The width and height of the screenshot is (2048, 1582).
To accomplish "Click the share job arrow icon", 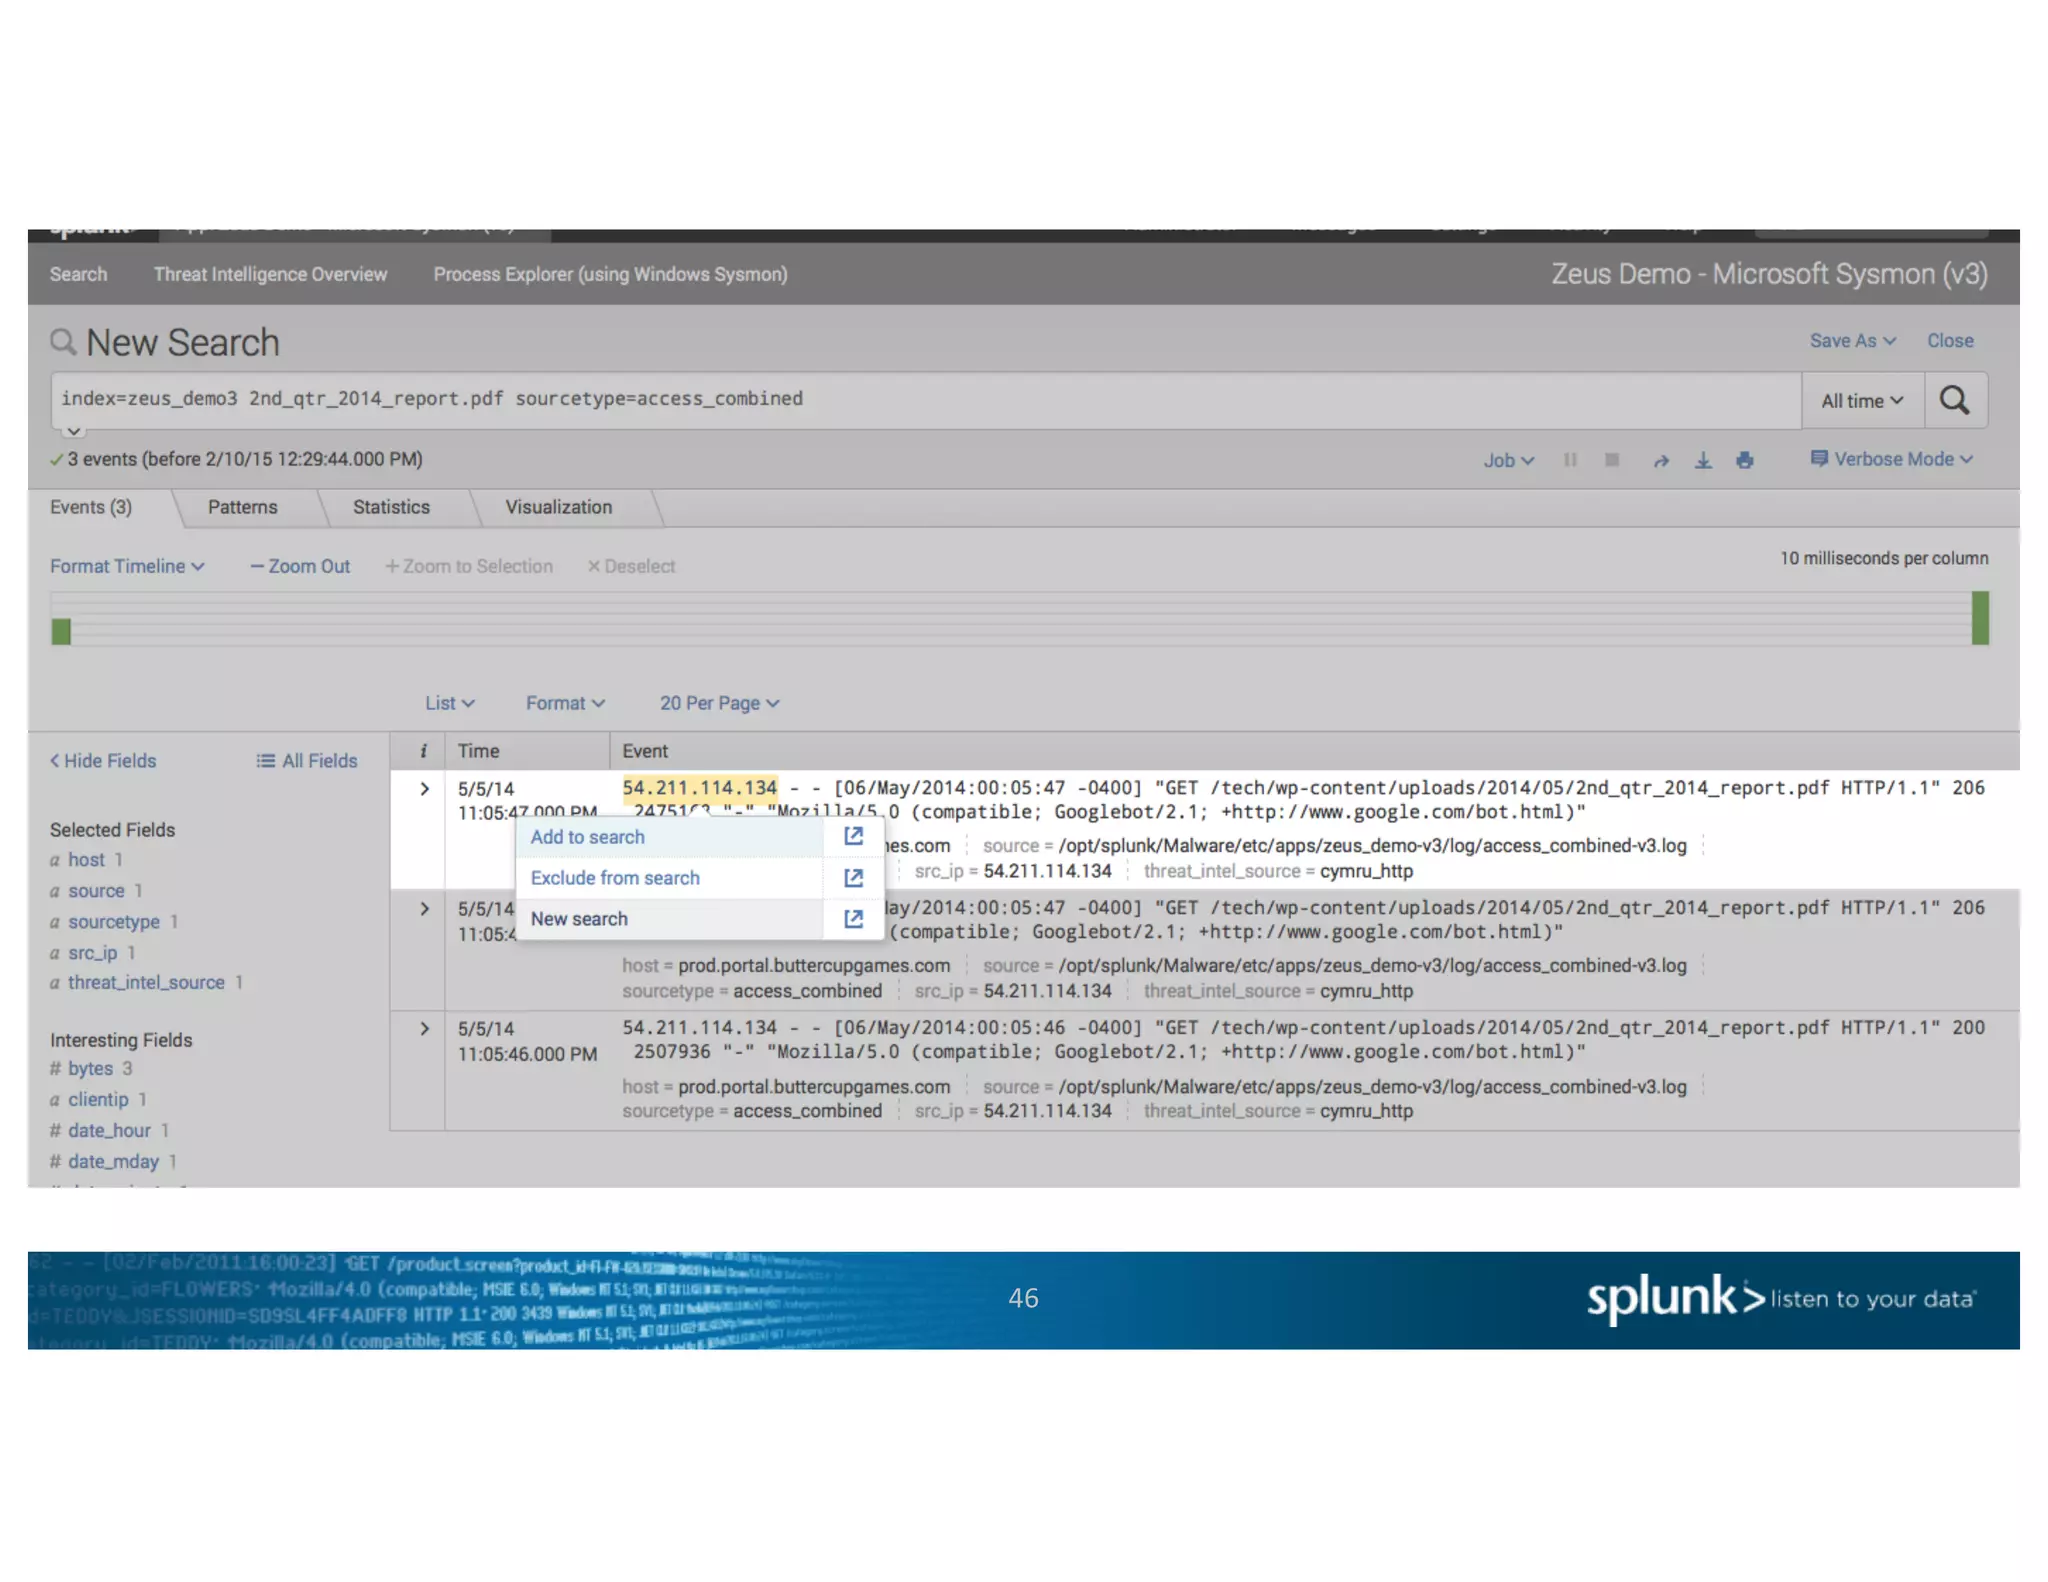I will tap(1661, 461).
